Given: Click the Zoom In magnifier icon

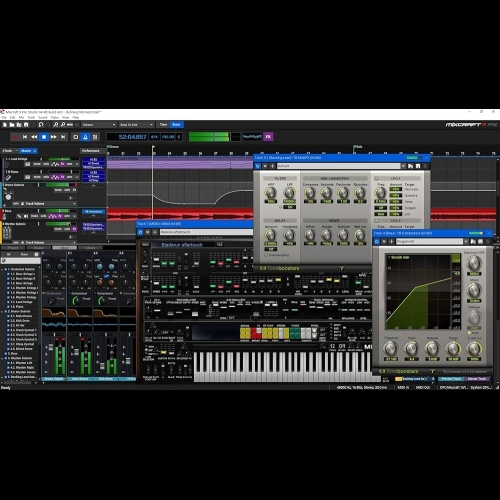Looking at the screenshot, I should [56, 125].
